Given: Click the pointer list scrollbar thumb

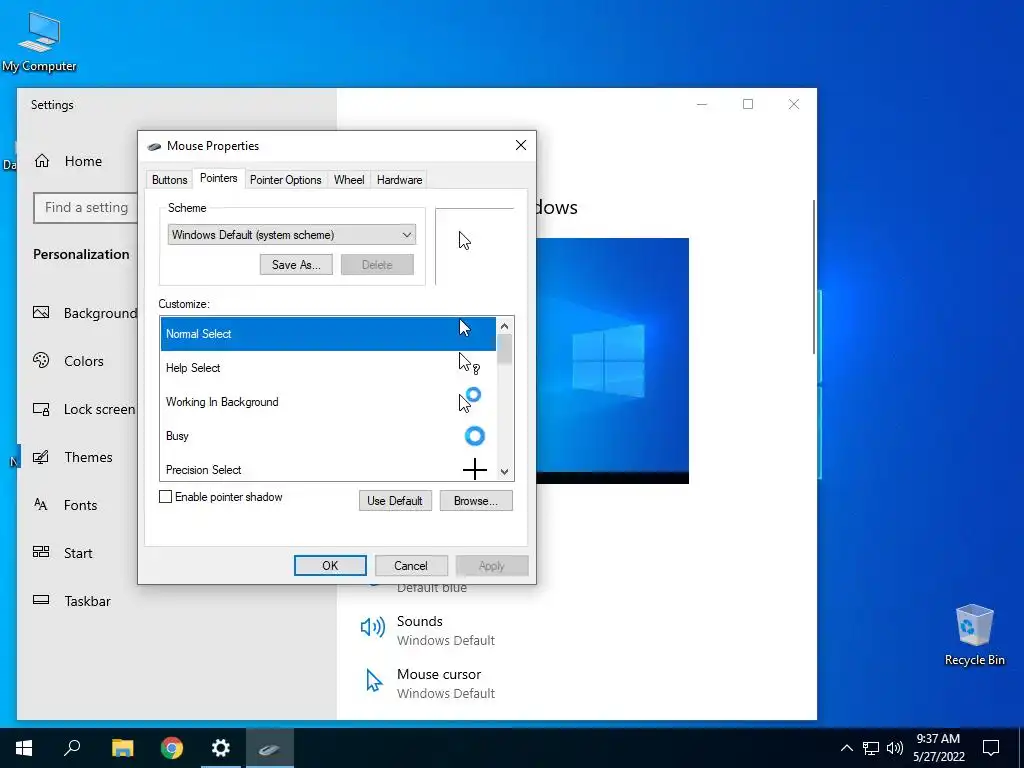Looking at the screenshot, I should tap(504, 349).
